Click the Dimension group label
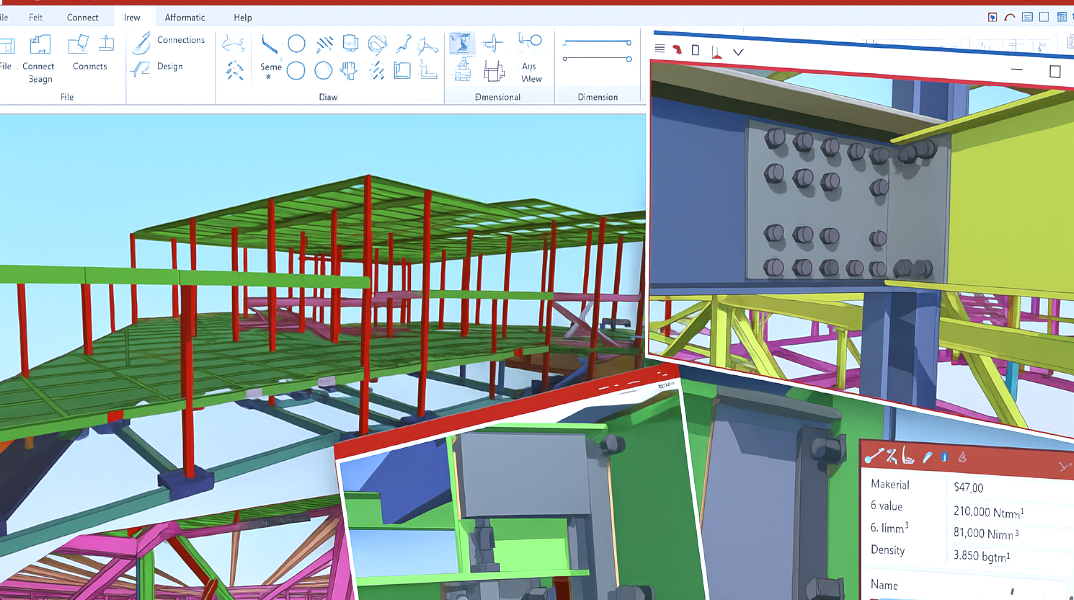 [x=597, y=97]
